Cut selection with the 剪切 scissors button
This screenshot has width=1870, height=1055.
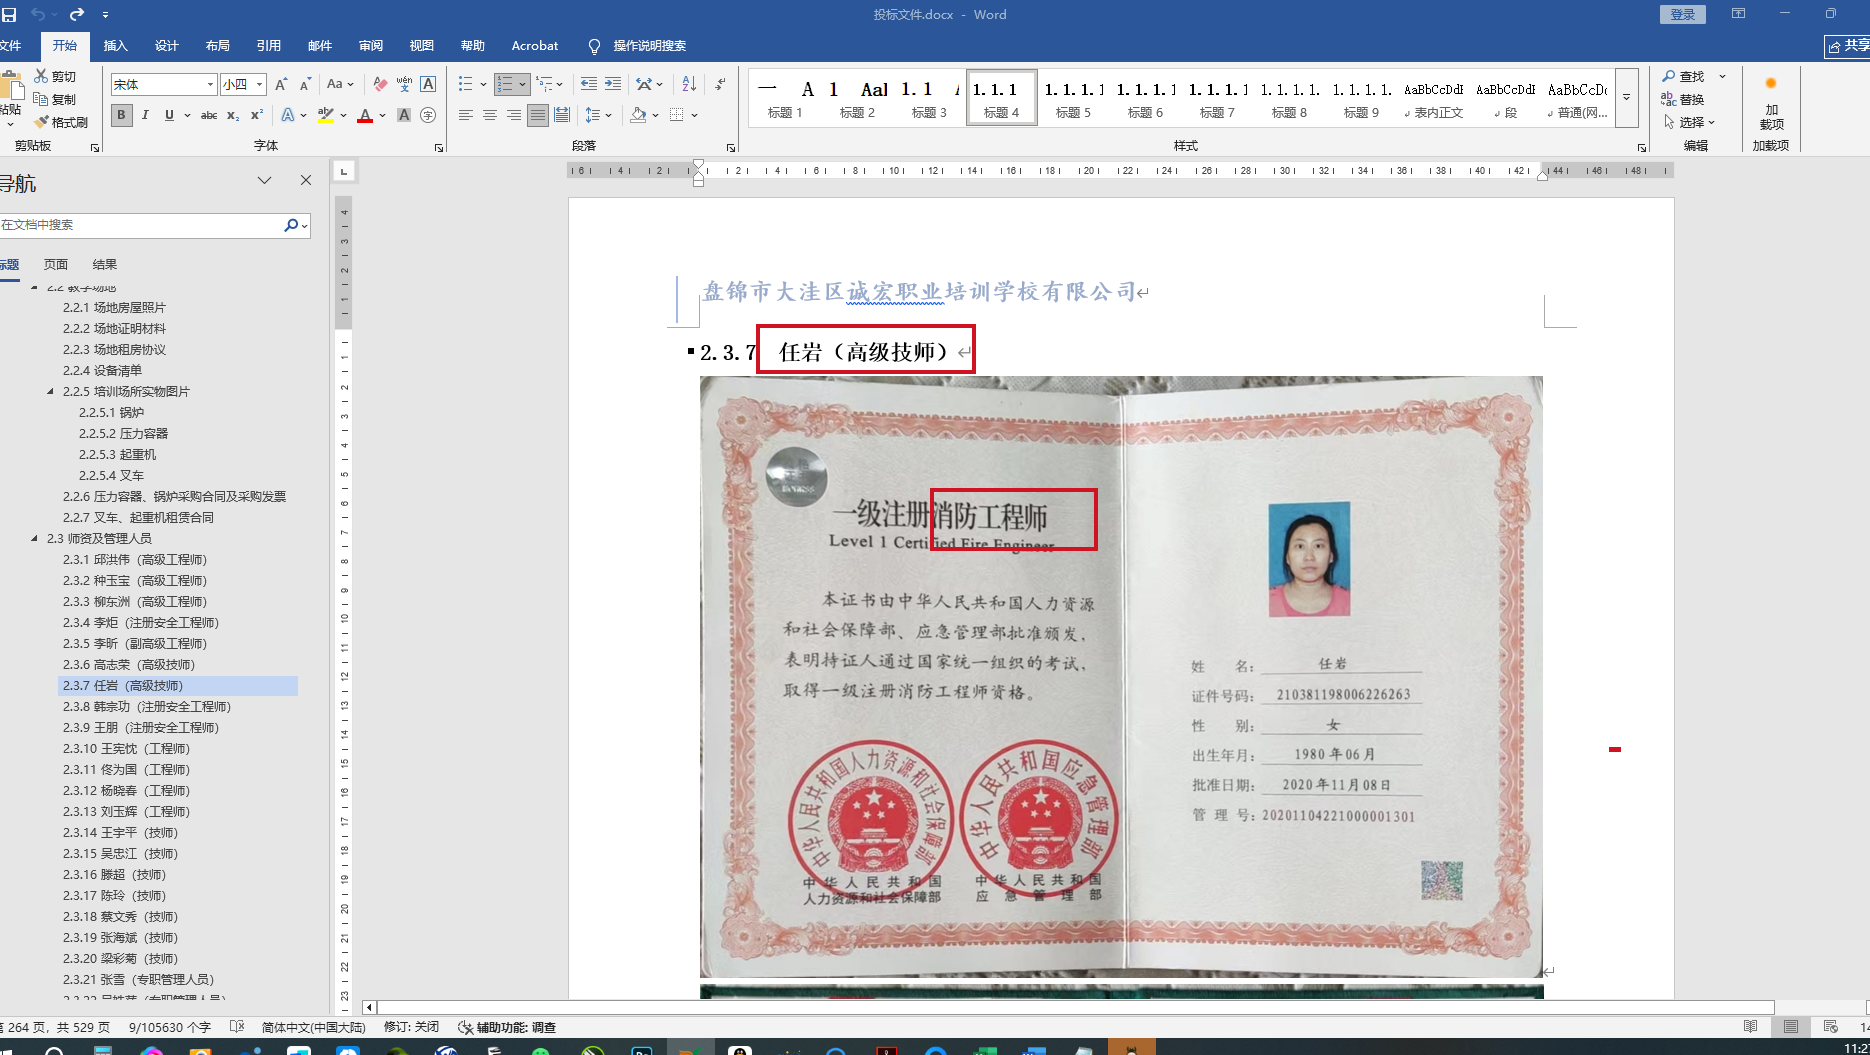click(x=55, y=76)
